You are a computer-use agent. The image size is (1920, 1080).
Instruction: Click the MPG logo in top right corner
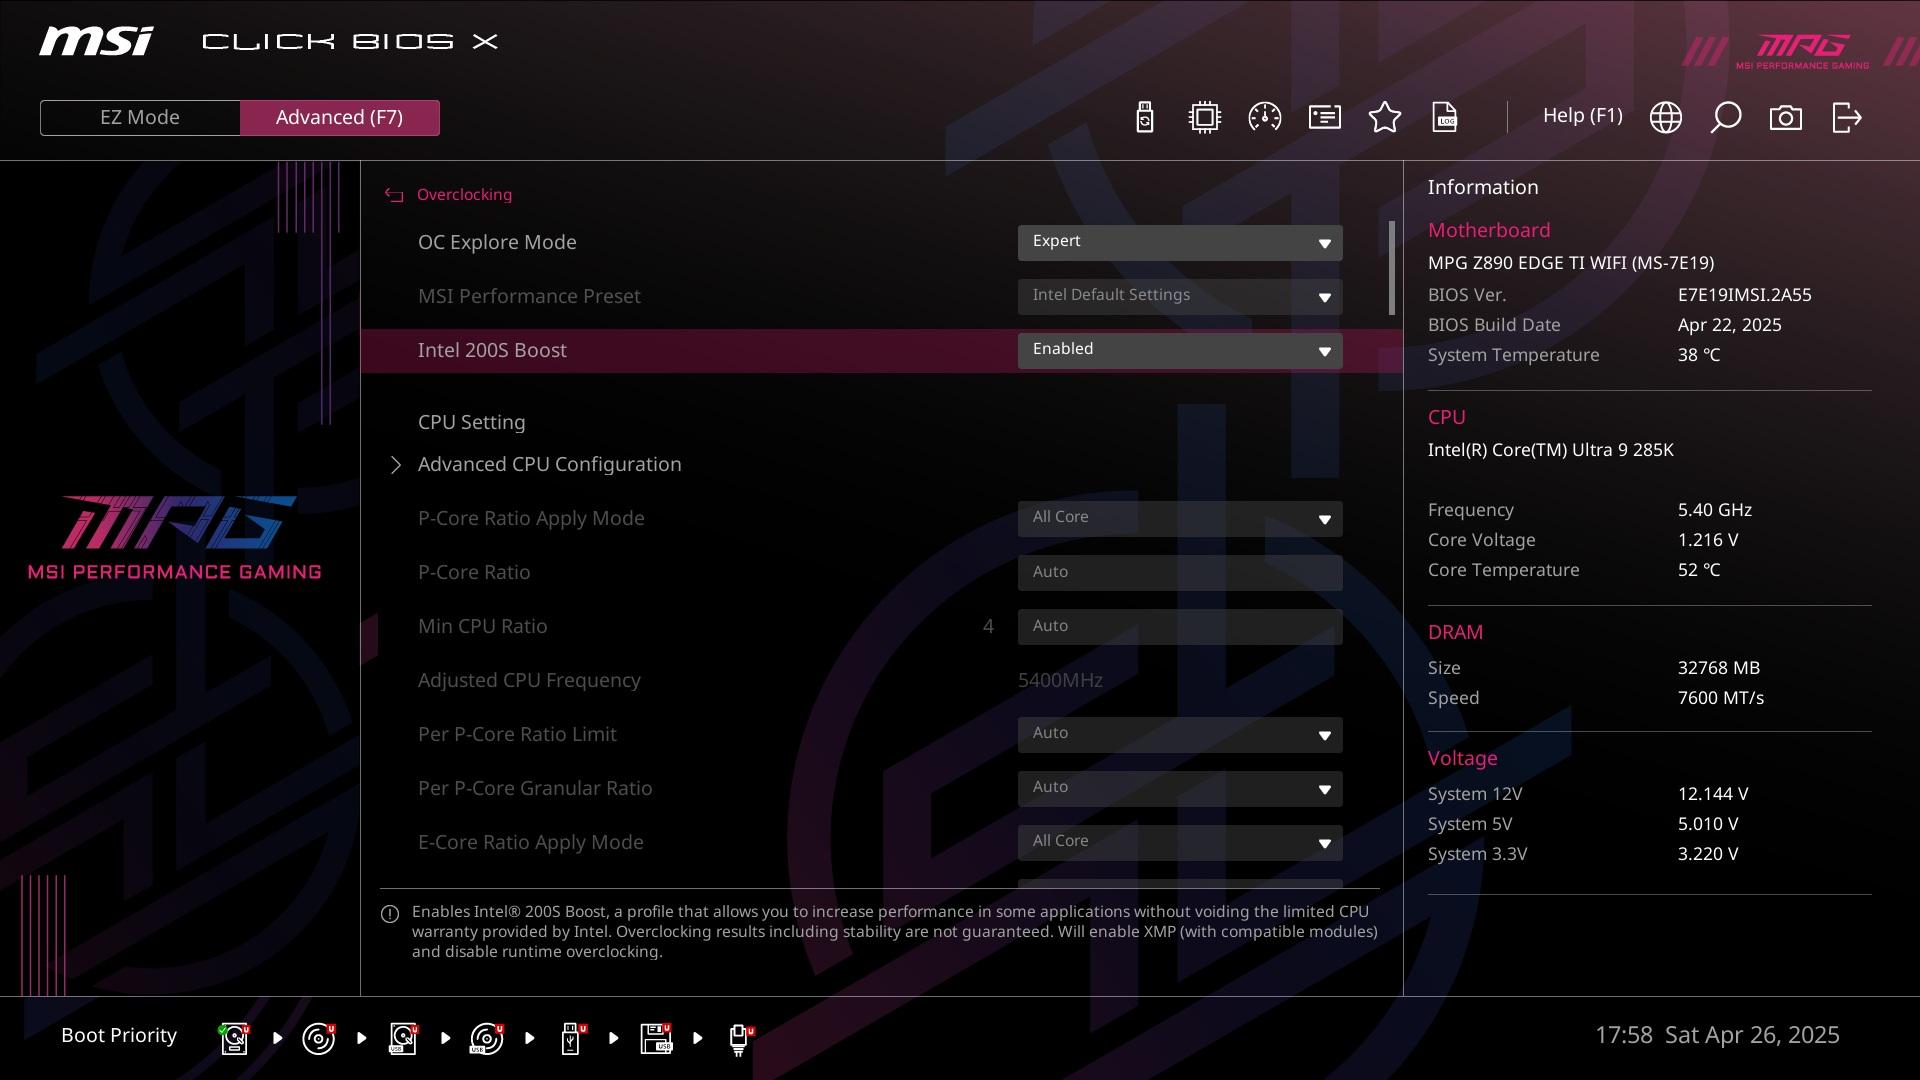click(x=1802, y=50)
